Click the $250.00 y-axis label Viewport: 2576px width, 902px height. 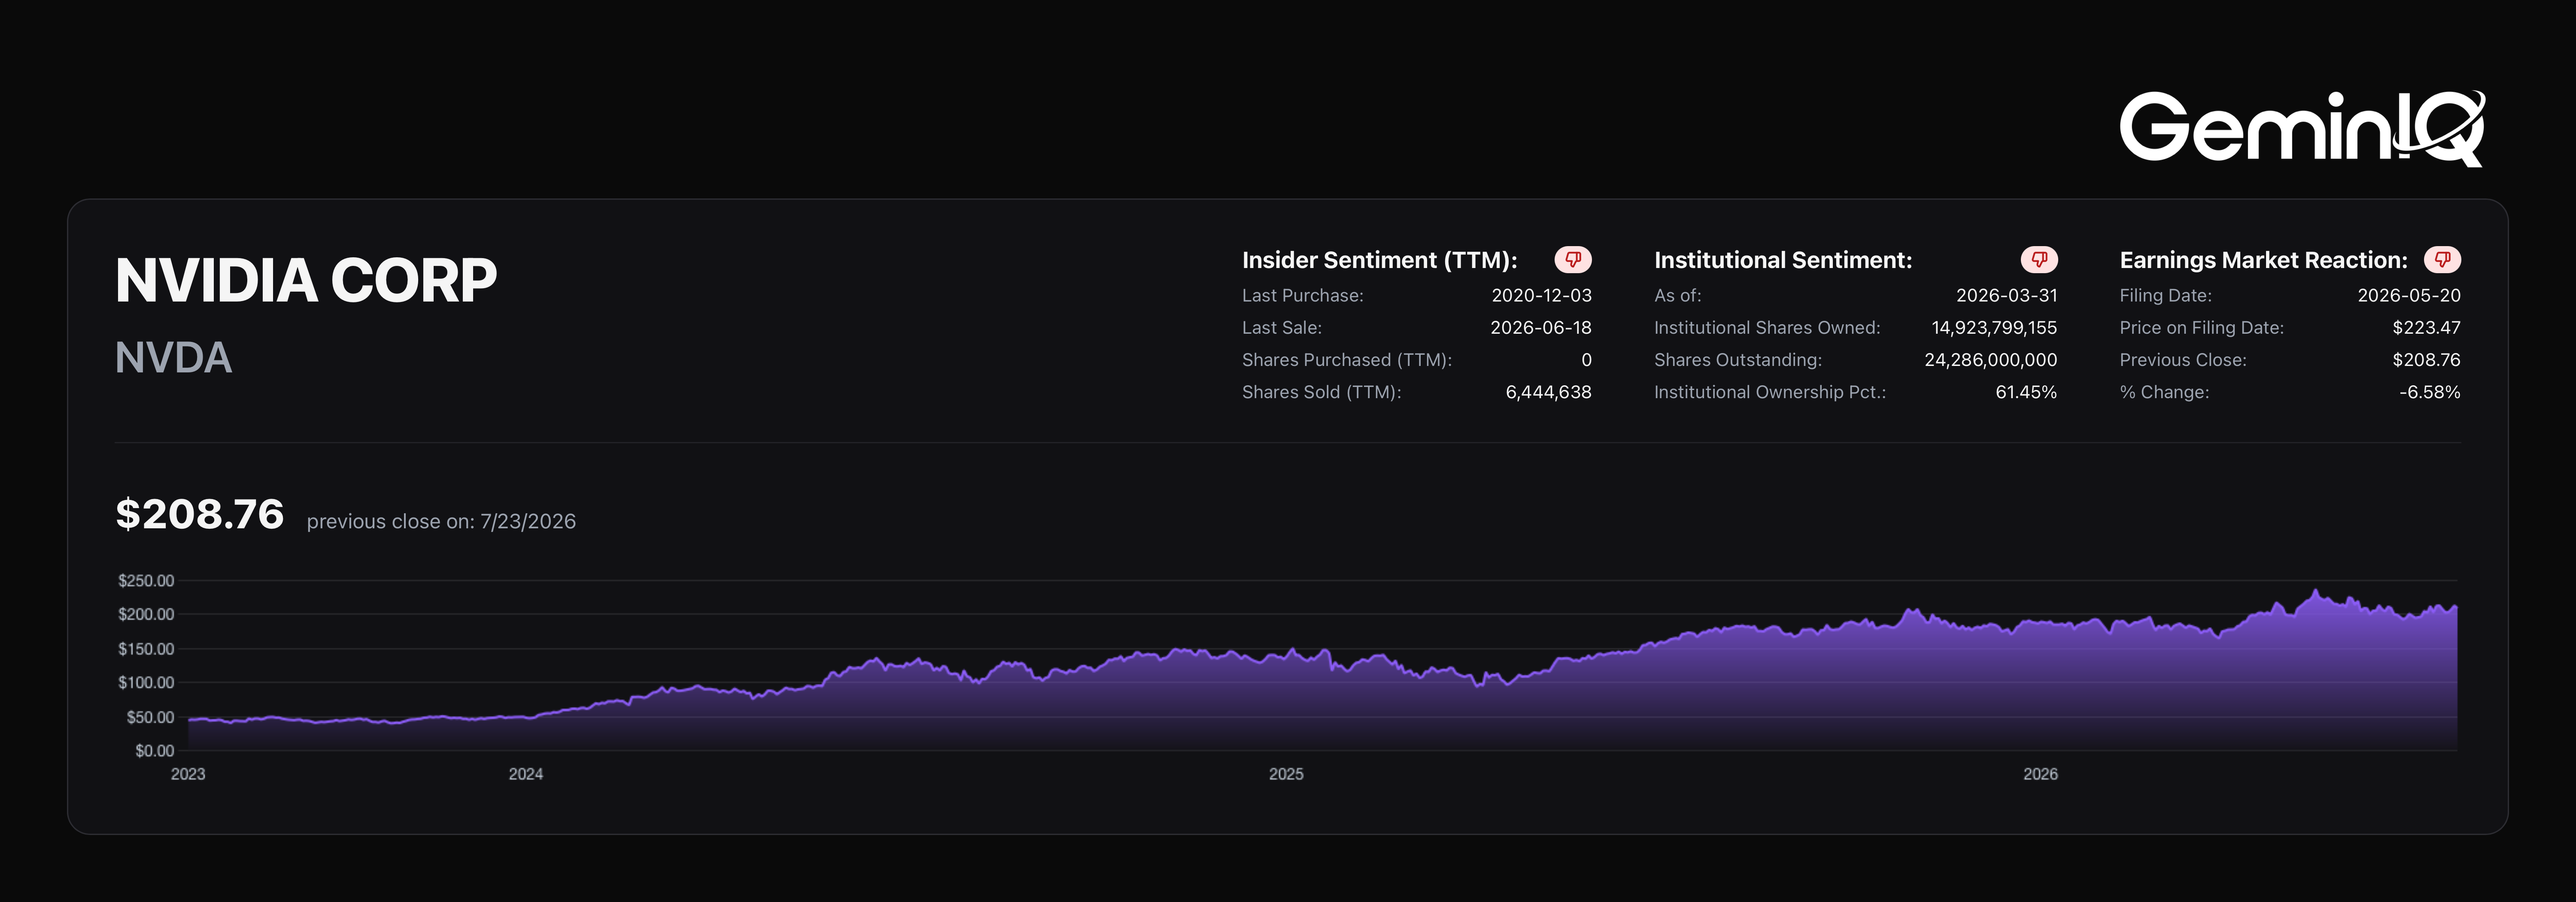(146, 581)
